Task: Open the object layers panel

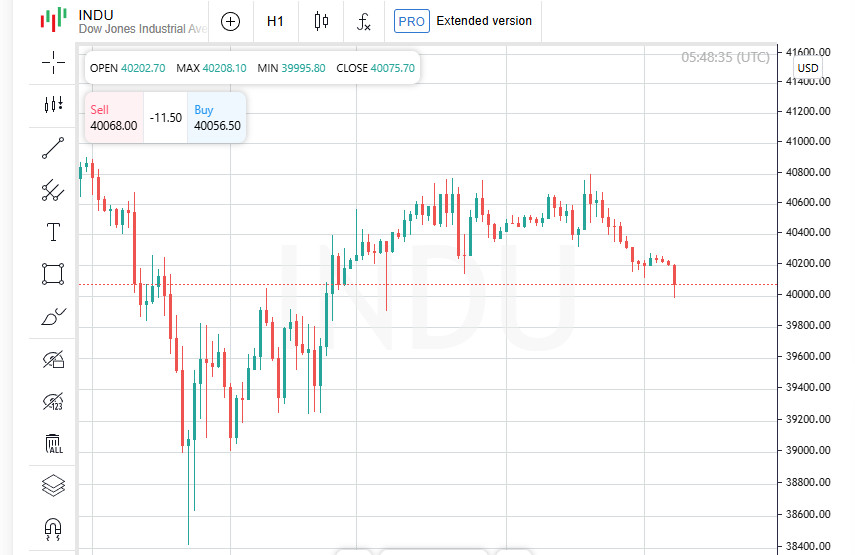Action: coord(53,485)
